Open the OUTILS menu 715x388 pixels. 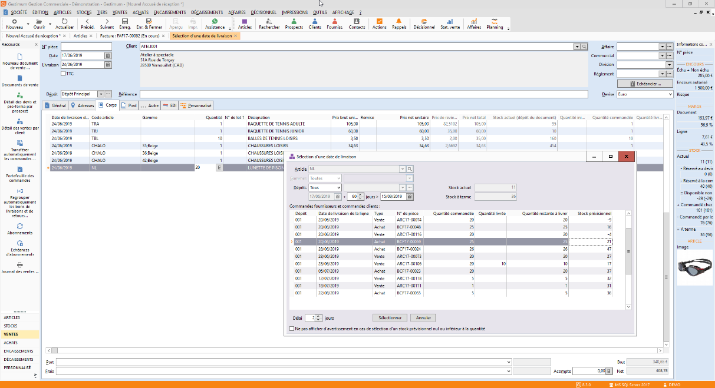[320, 12]
